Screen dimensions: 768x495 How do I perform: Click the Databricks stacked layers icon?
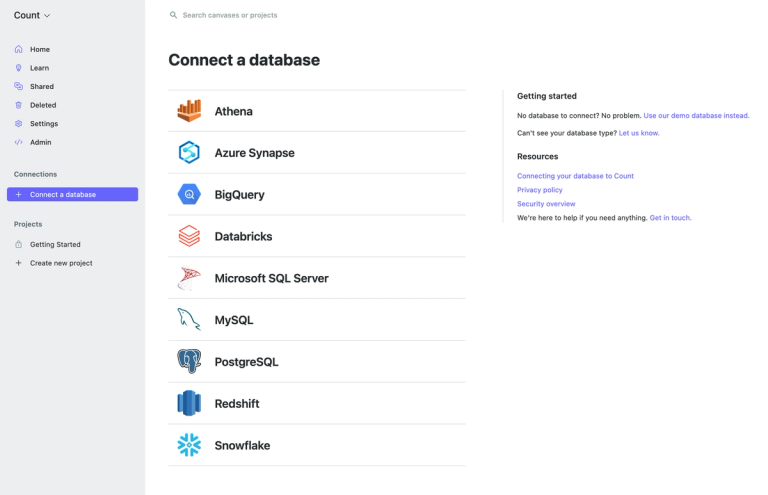189,236
